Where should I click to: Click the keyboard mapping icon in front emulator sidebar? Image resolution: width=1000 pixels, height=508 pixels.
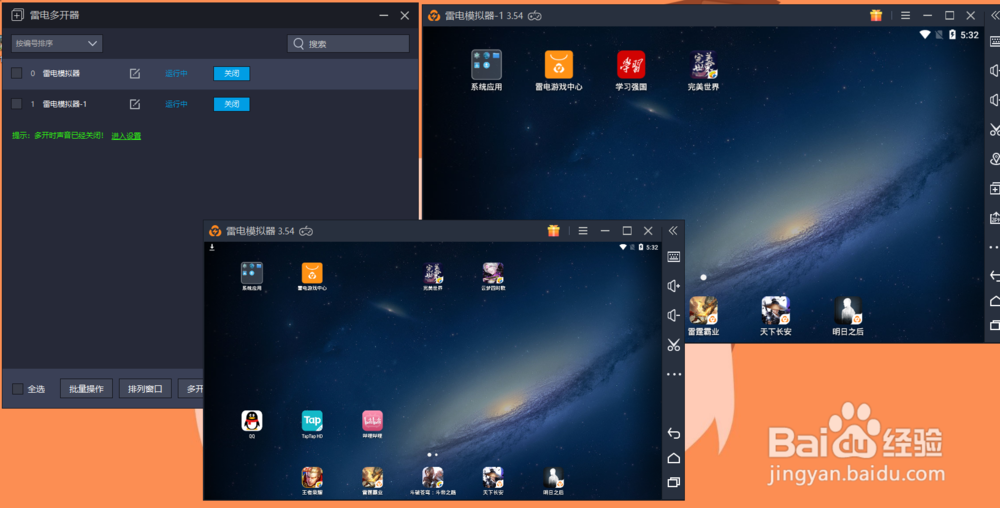(x=673, y=257)
